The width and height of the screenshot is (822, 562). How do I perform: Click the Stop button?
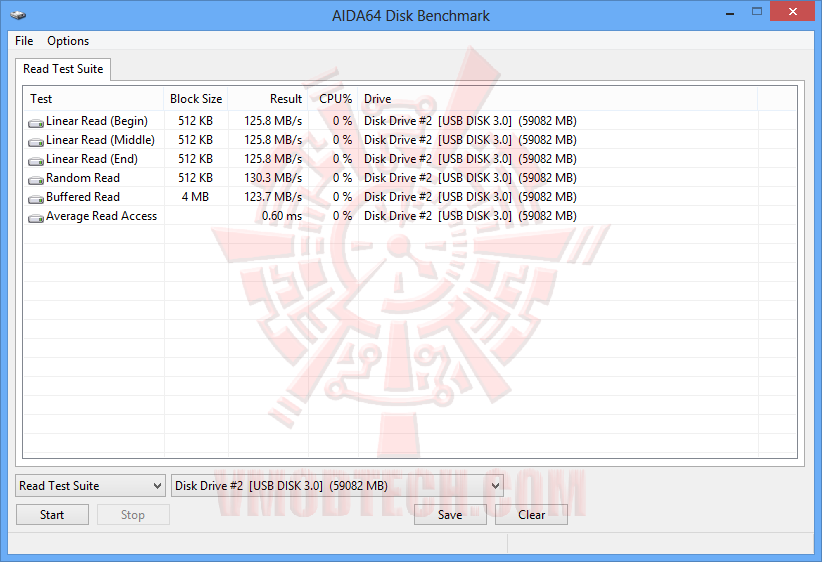click(x=133, y=515)
